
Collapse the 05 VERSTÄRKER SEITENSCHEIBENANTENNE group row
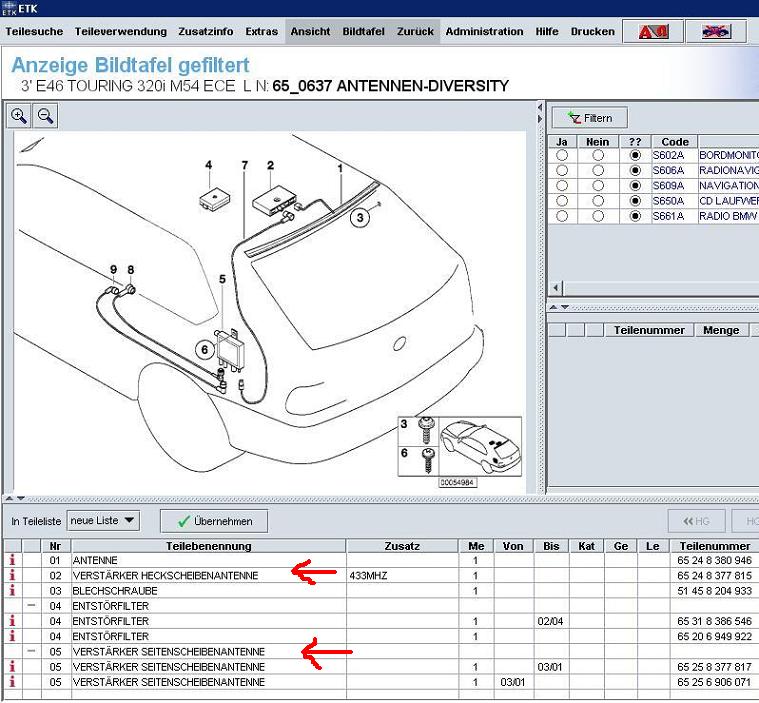tap(31, 651)
